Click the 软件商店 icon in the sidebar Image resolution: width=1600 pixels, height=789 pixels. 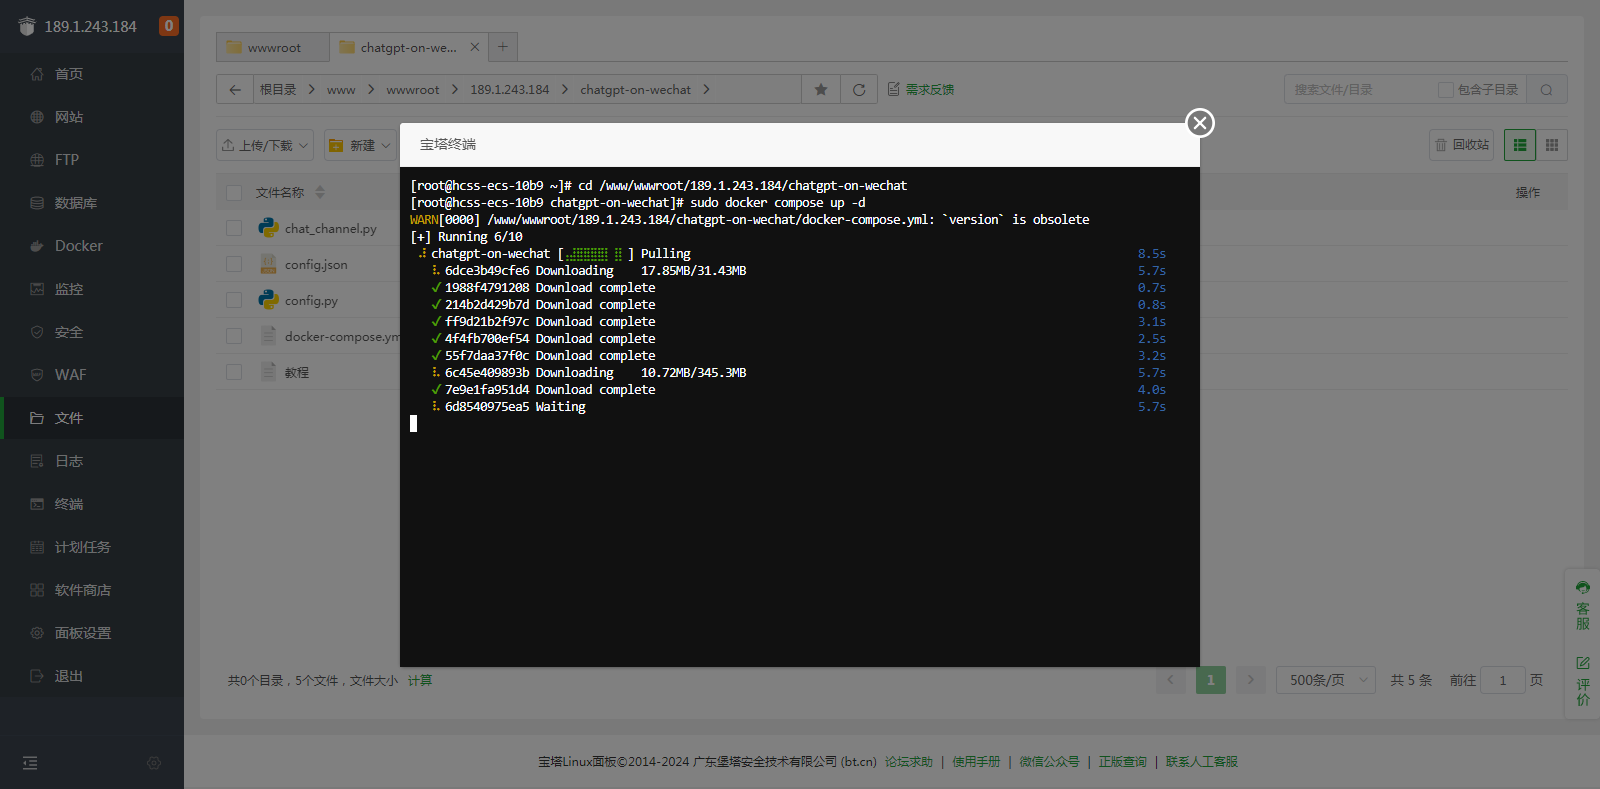37,590
